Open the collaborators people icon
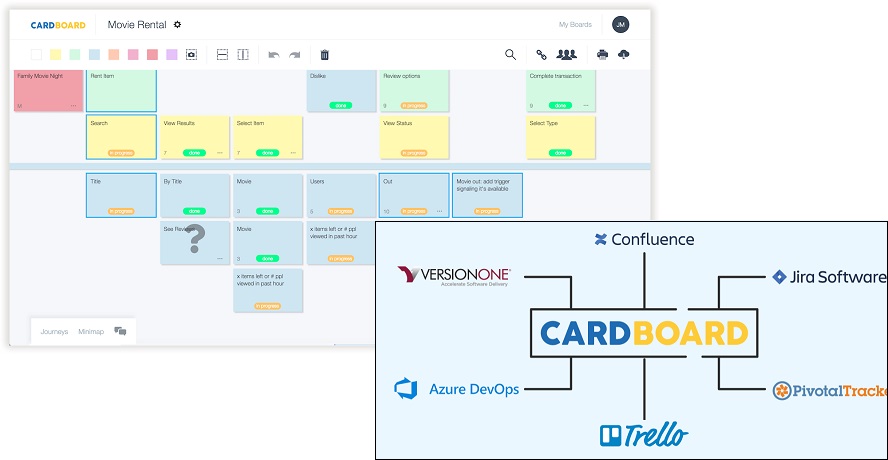Viewport: 888px width, 460px height. click(567, 55)
